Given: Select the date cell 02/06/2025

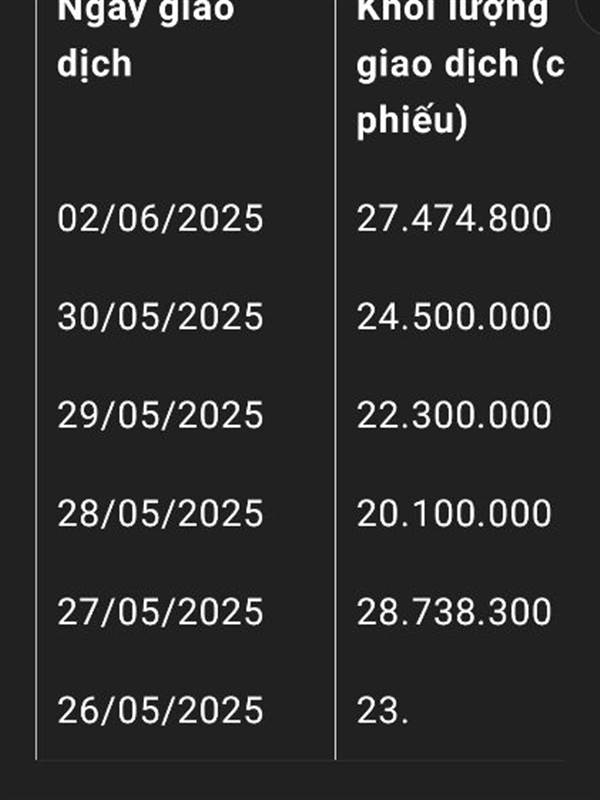Looking at the screenshot, I should (x=160, y=218).
